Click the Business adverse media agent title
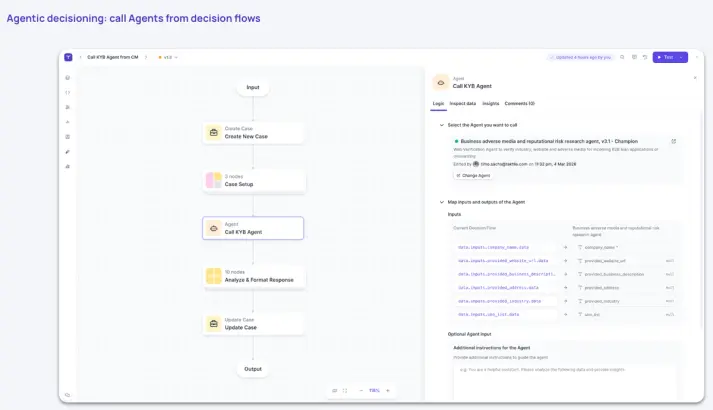713x410 pixels. click(x=549, y=141)
